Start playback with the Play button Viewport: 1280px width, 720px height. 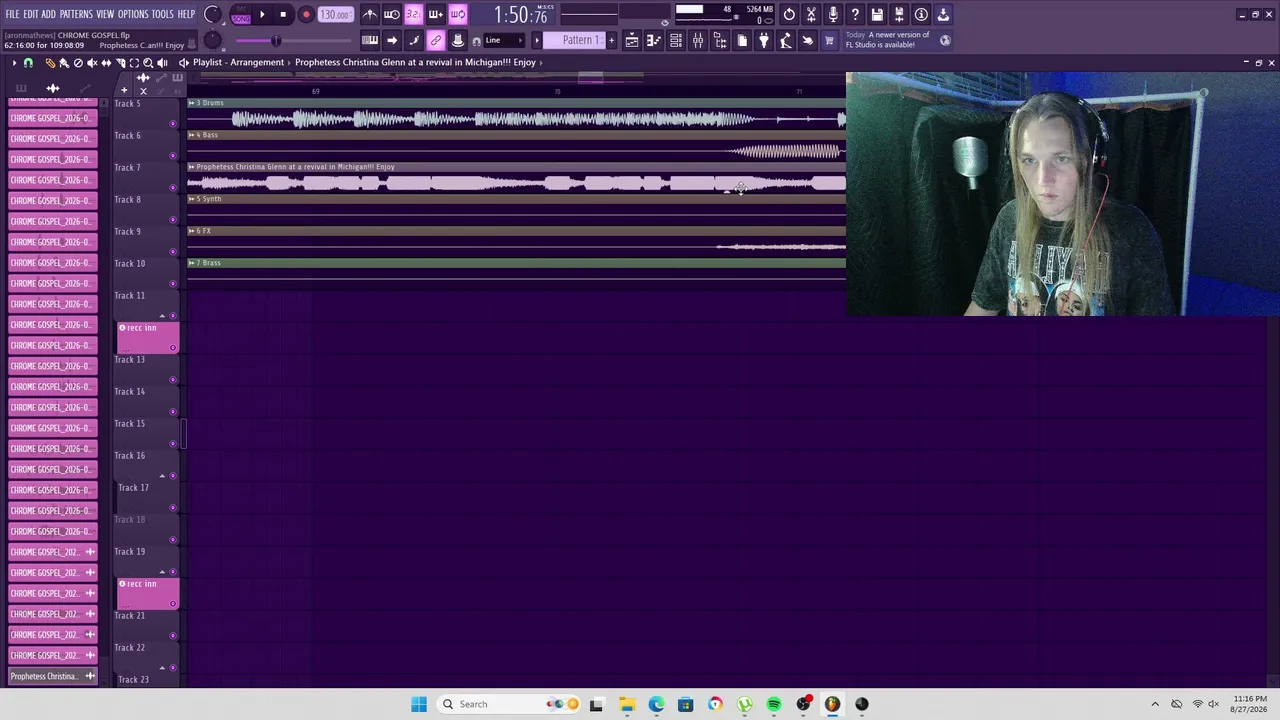point(262,15)
